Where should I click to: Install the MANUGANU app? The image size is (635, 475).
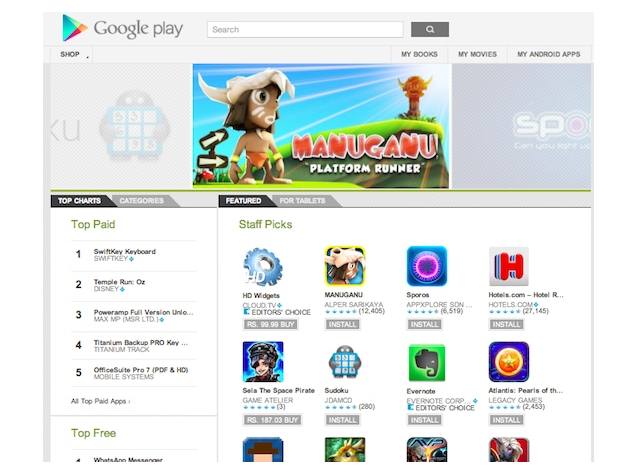click(x=342, y=324)
